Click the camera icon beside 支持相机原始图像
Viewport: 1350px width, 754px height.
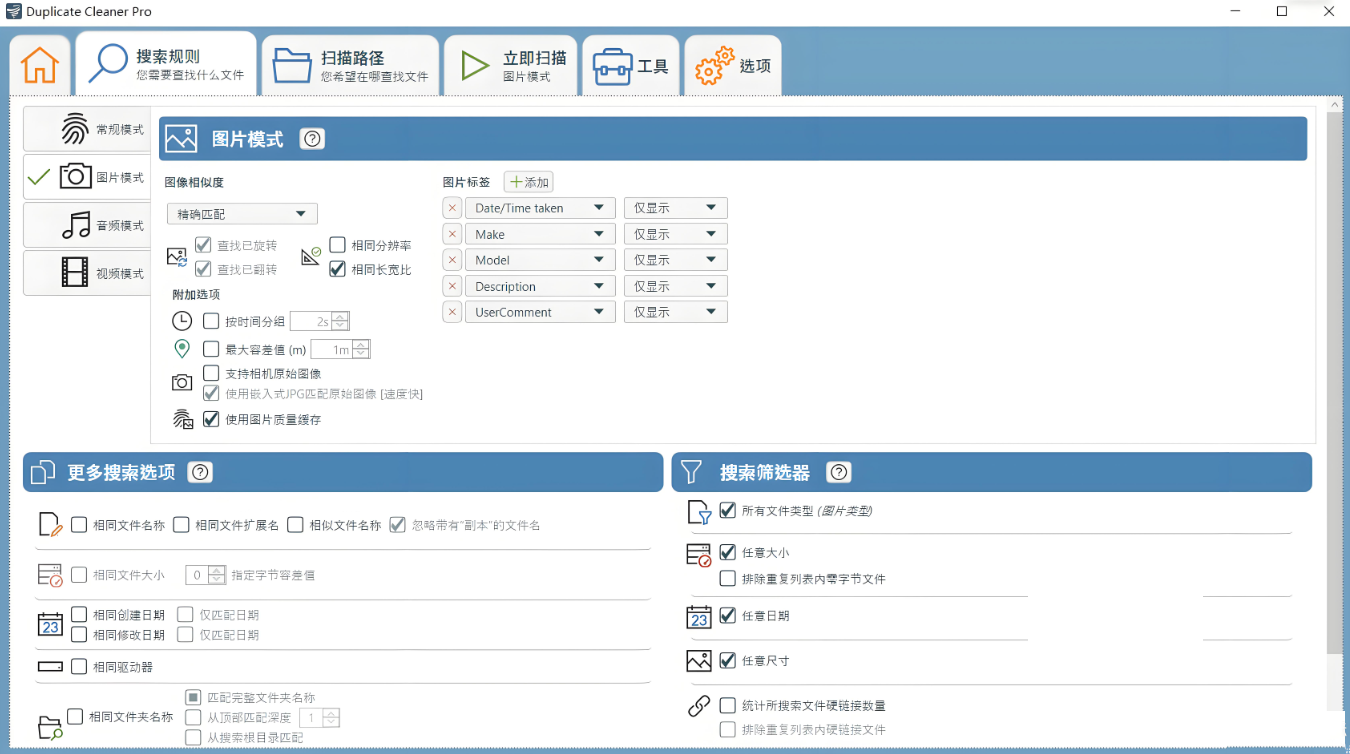(182, 382)
